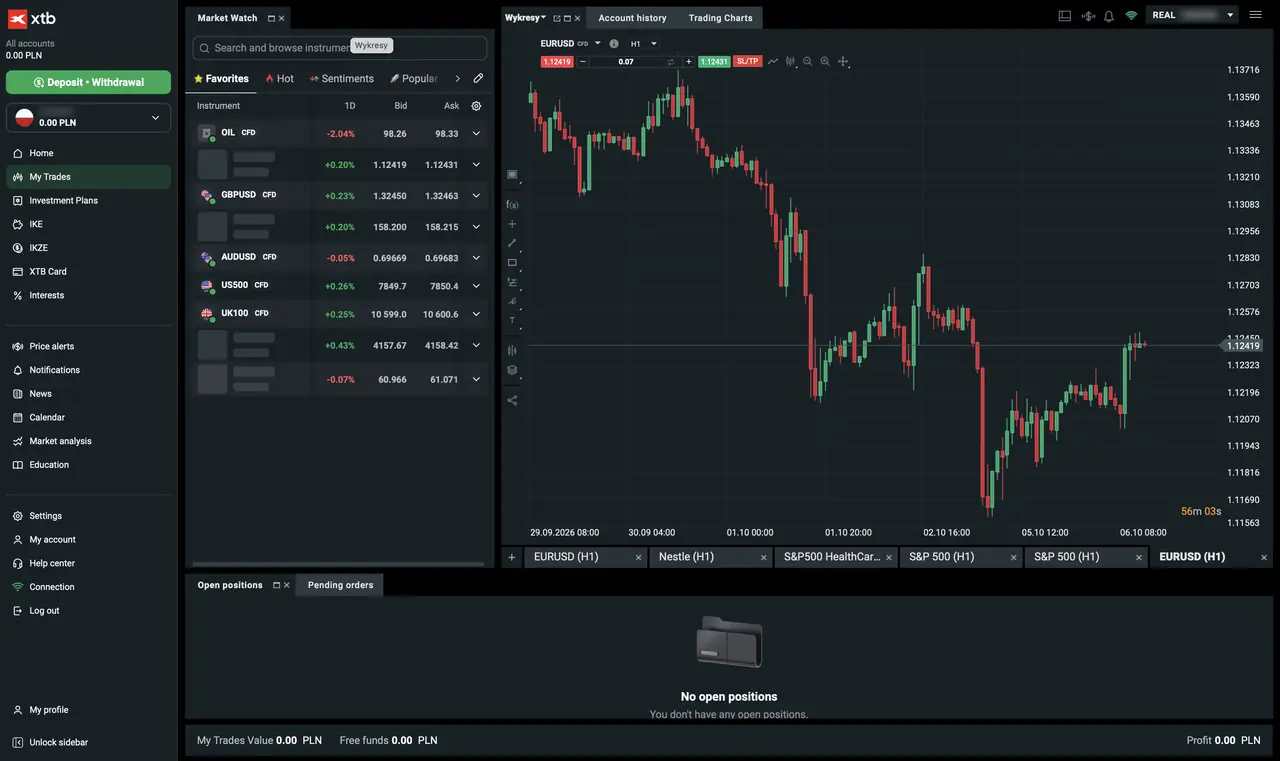Open Market Watch column settings gear

(476, 106)
